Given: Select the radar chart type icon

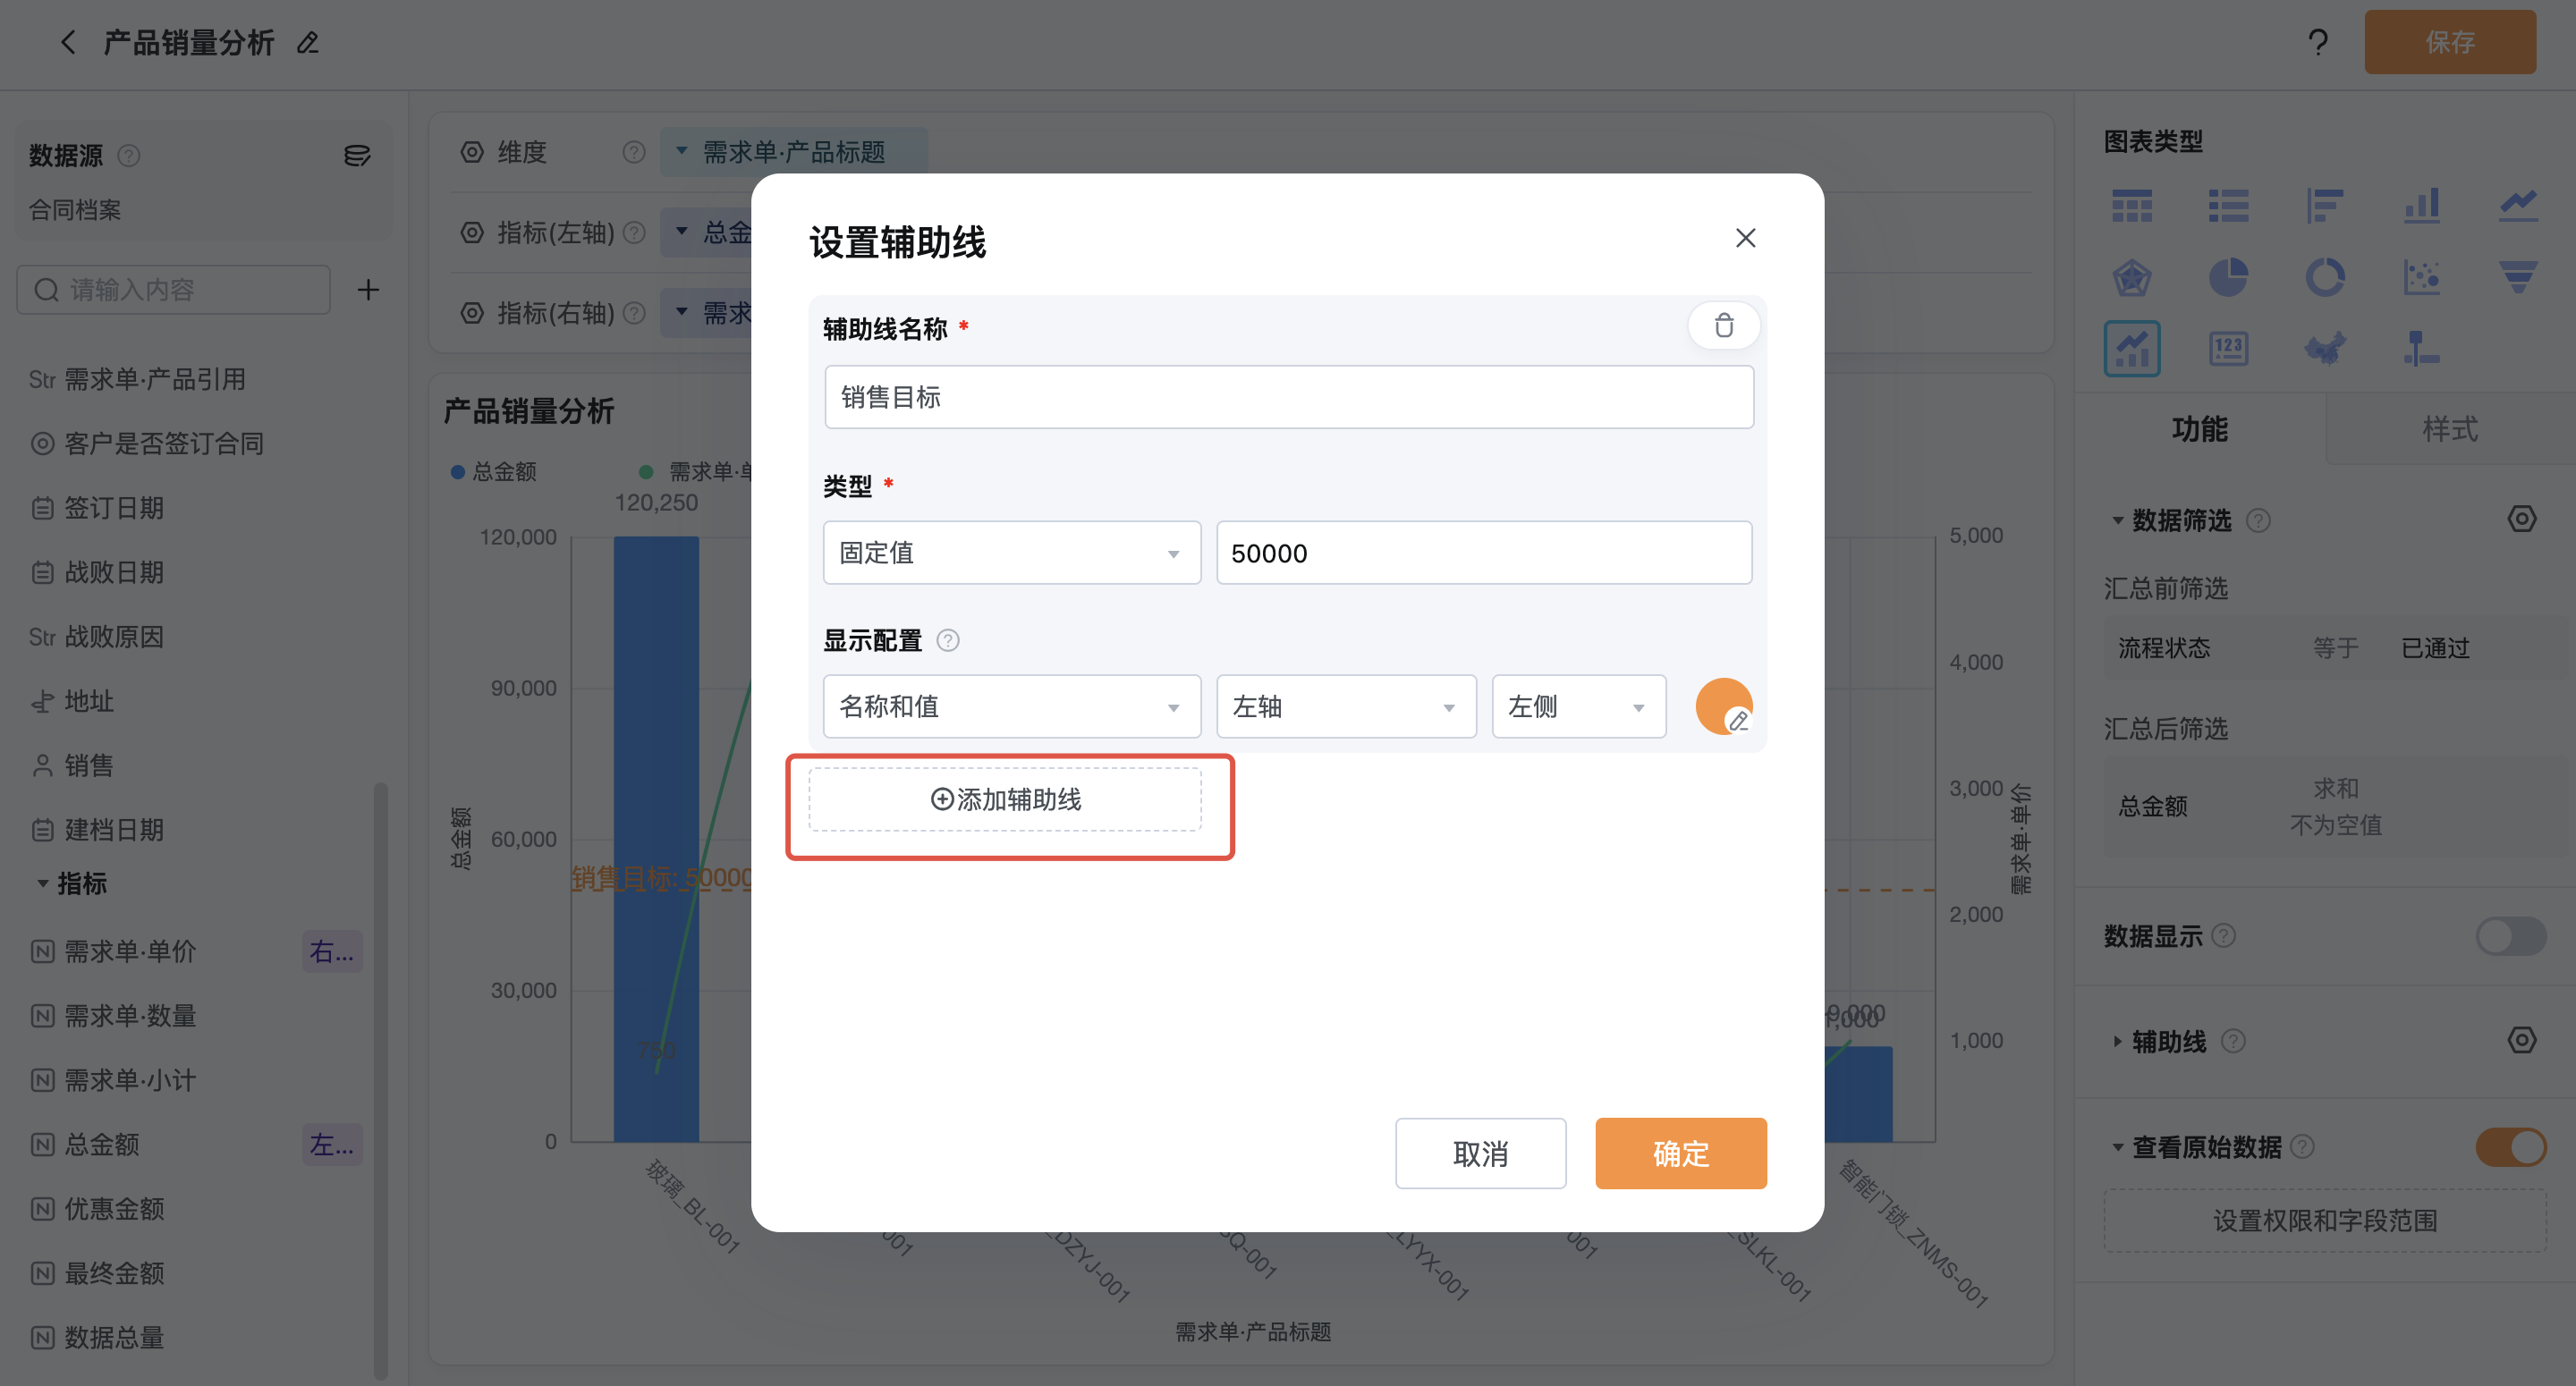Looking at the screenshot, I should 2131,277.
